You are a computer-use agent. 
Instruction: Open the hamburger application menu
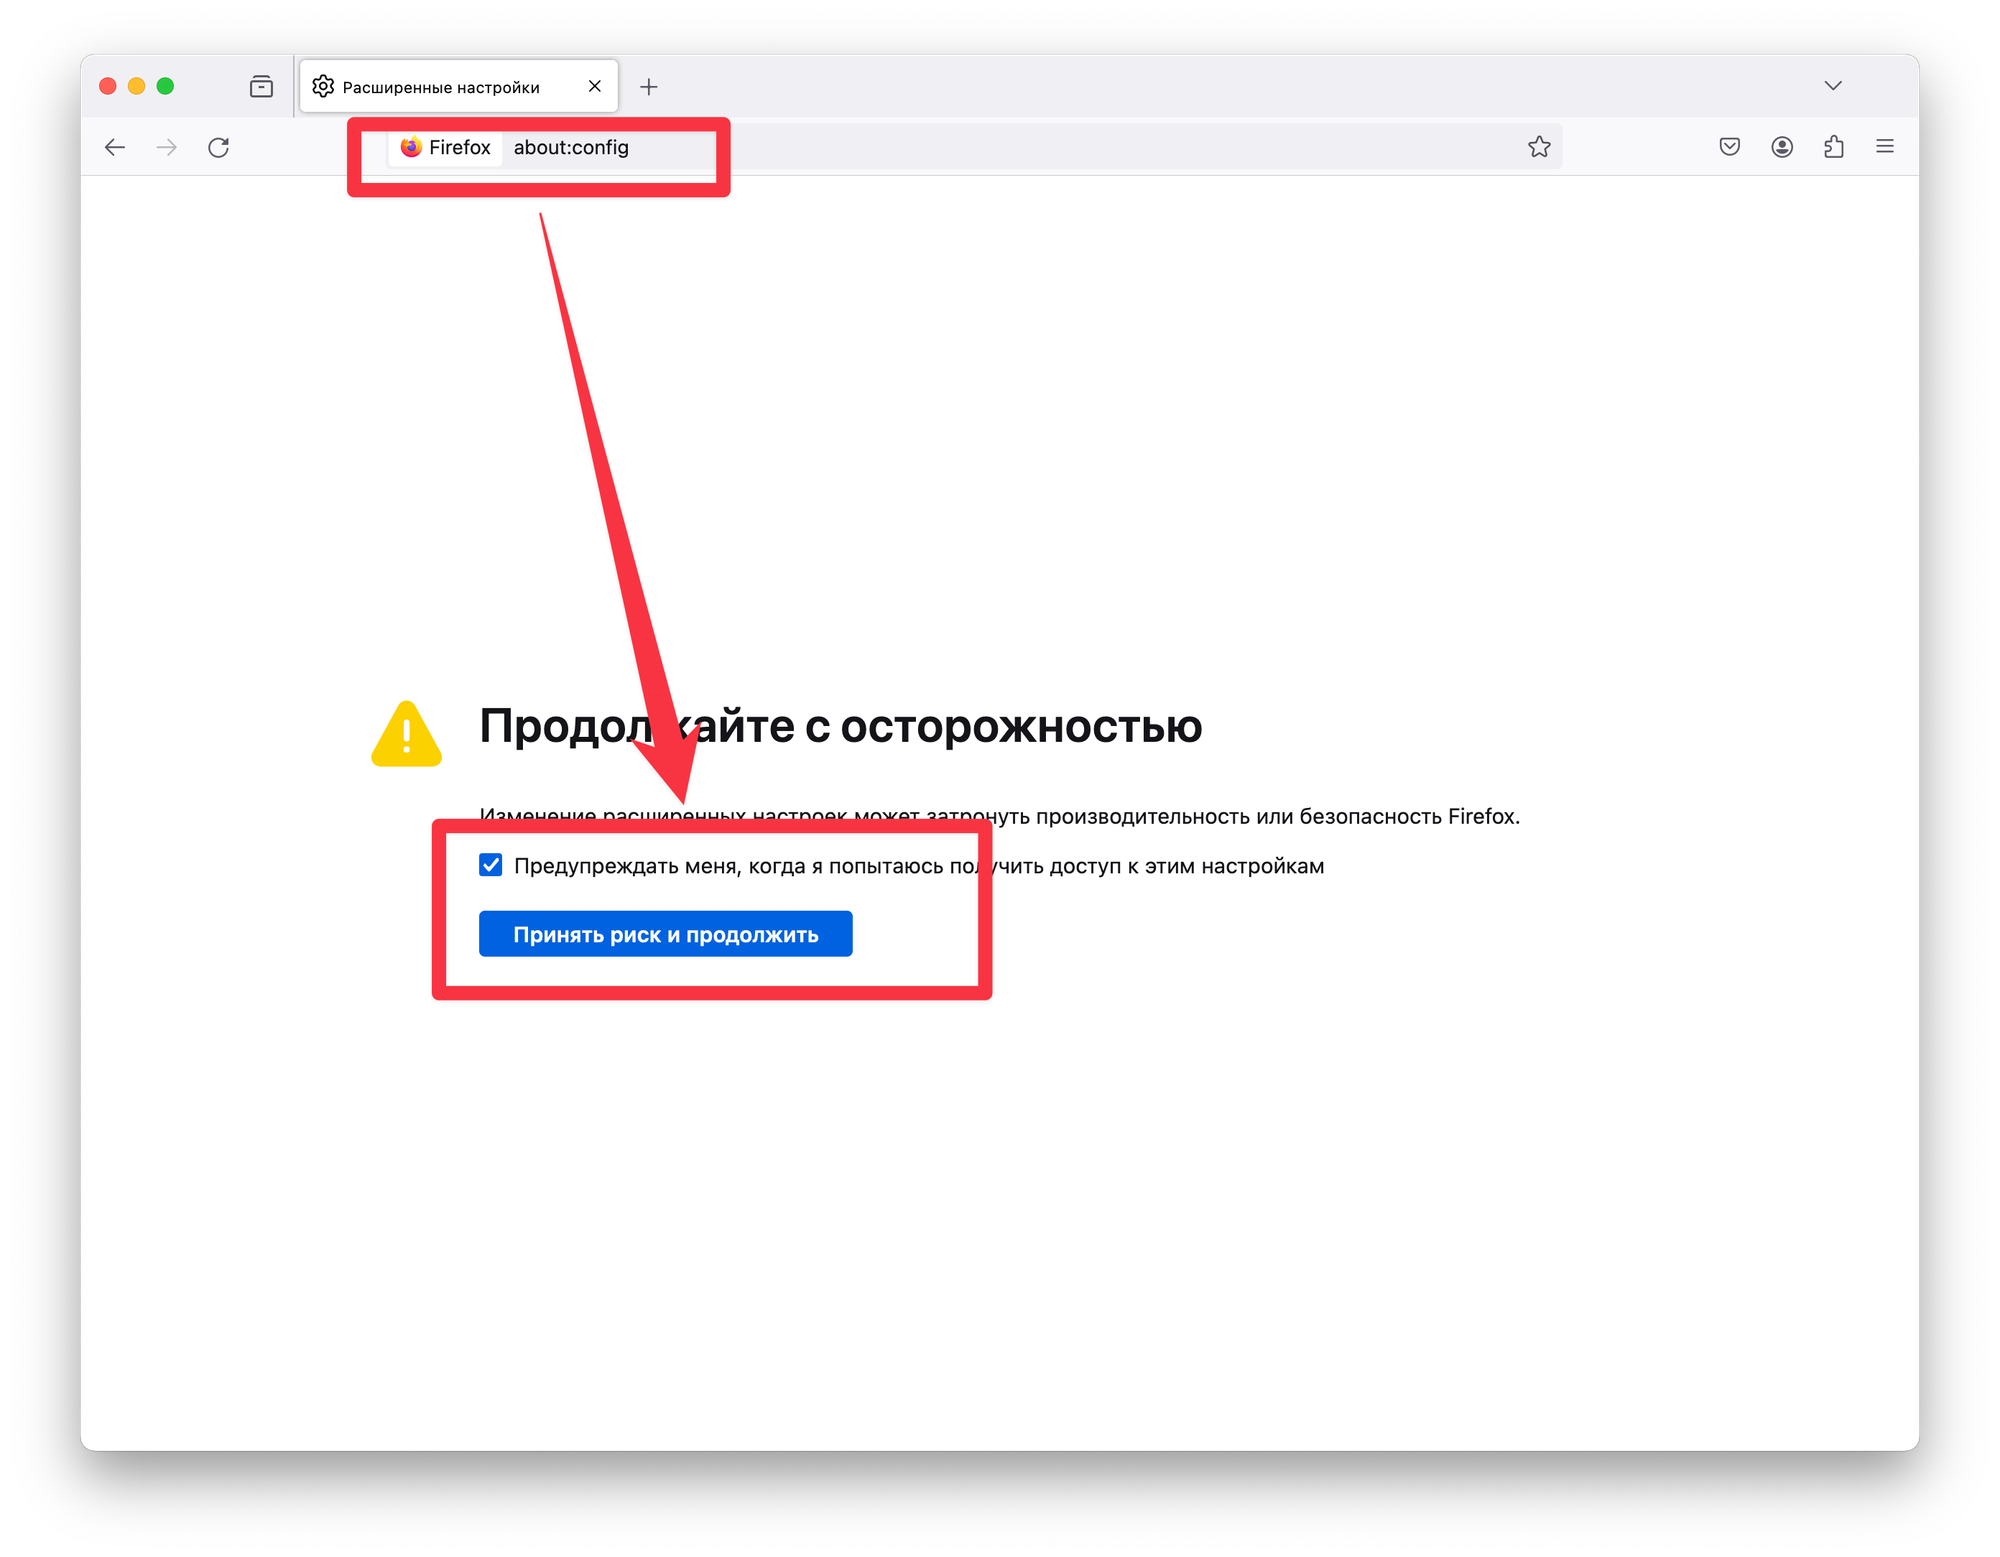(x=1885, y=147)
